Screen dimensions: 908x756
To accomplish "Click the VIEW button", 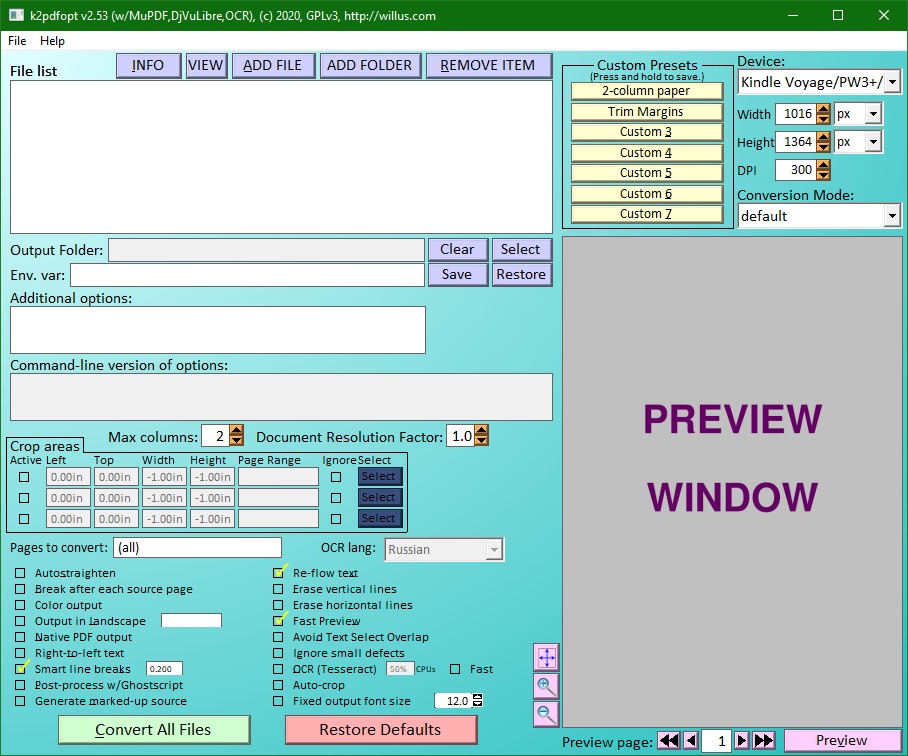I will click(206, 65).
